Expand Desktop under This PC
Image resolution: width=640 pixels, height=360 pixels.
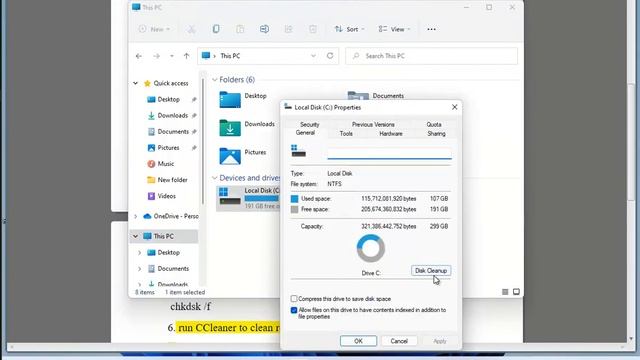140,253
